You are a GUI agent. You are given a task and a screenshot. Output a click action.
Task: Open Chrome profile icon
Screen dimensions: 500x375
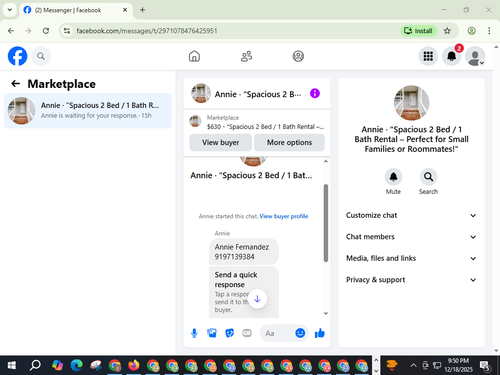[x=471, y=31]
